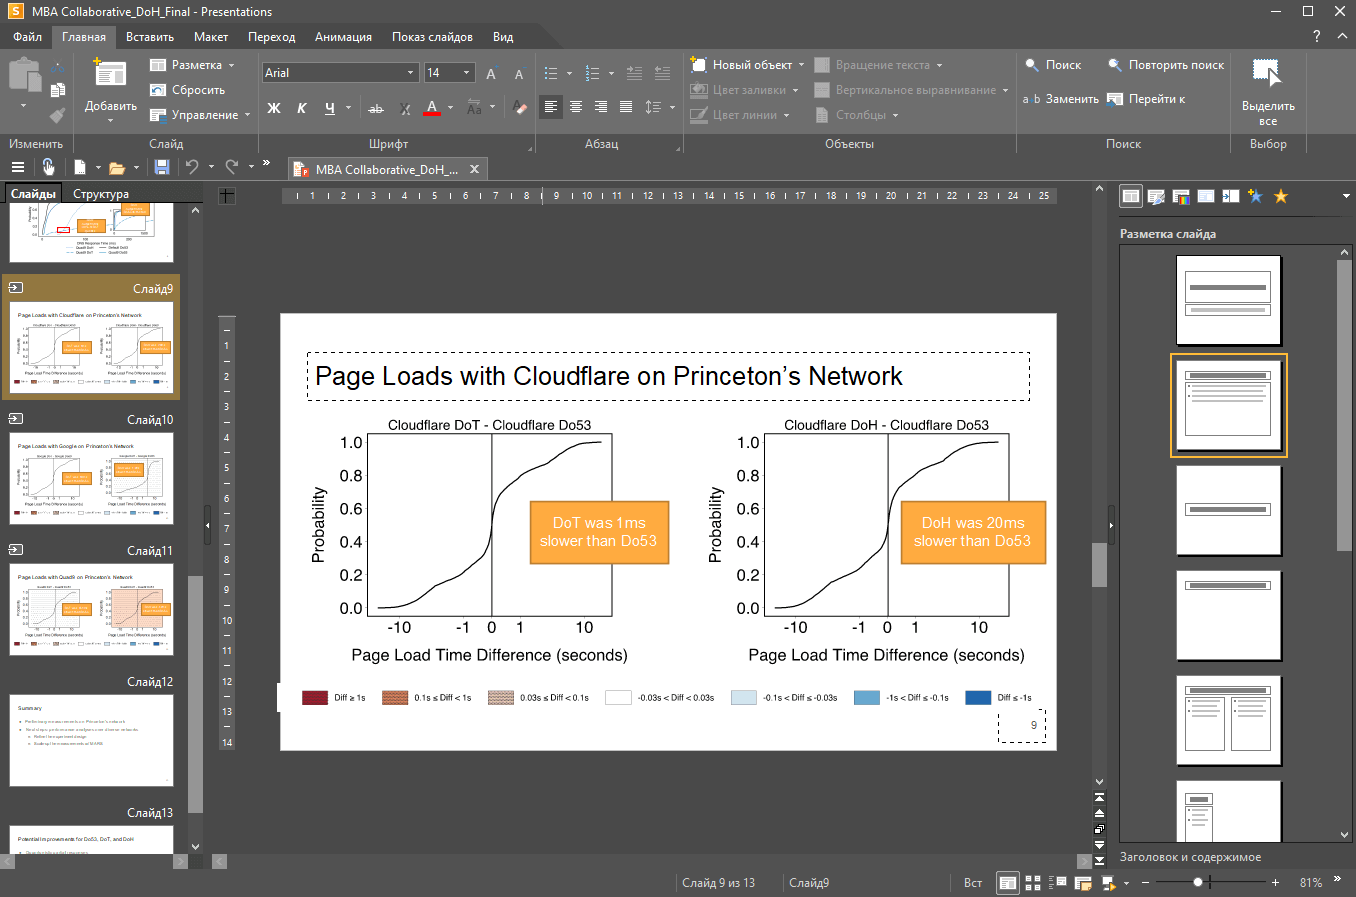Click the clear formatting eraser icon

(519, 107)
